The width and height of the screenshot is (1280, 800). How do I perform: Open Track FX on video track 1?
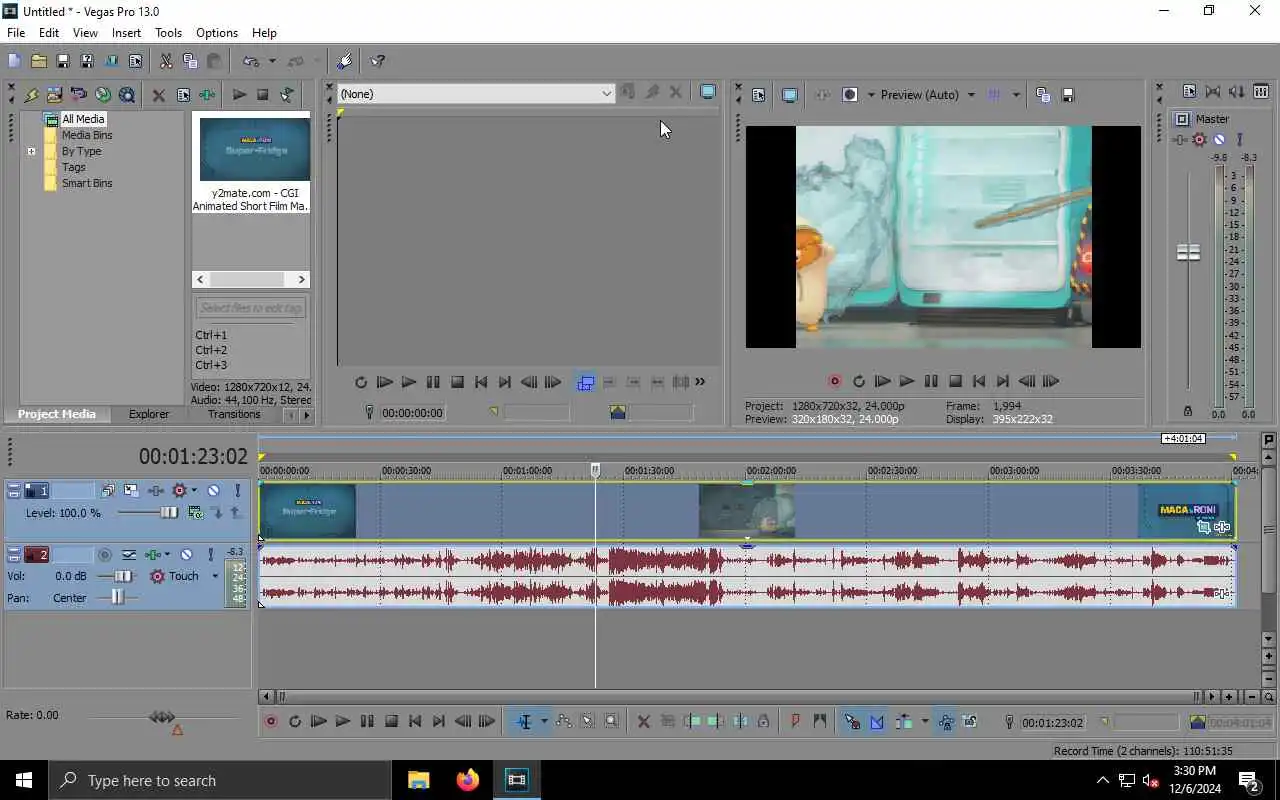(156, 490)
